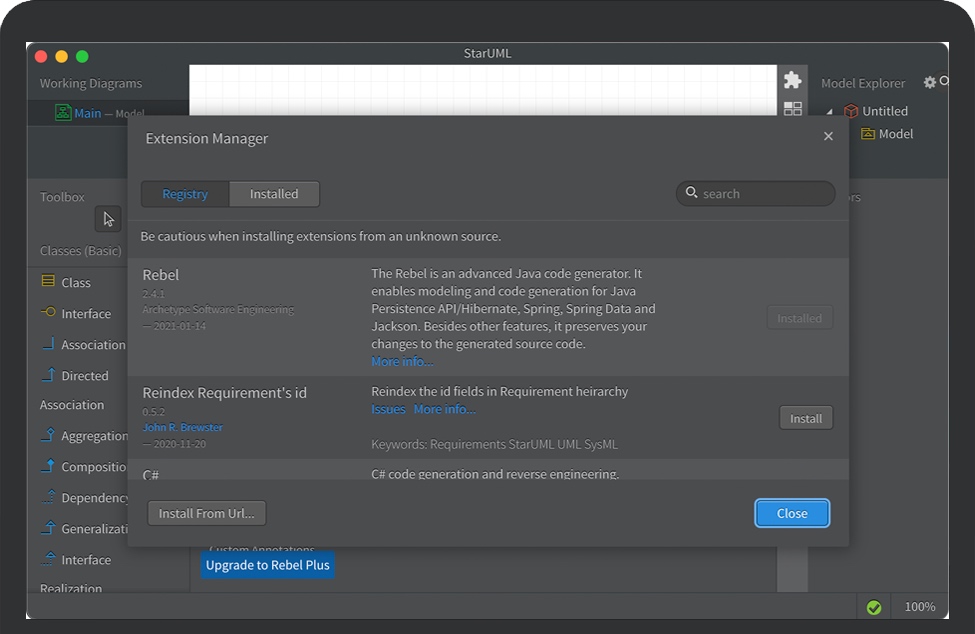Click the green validation checkmark in status bar
Viewport: 975px width, 634px height.
(873, 607)
